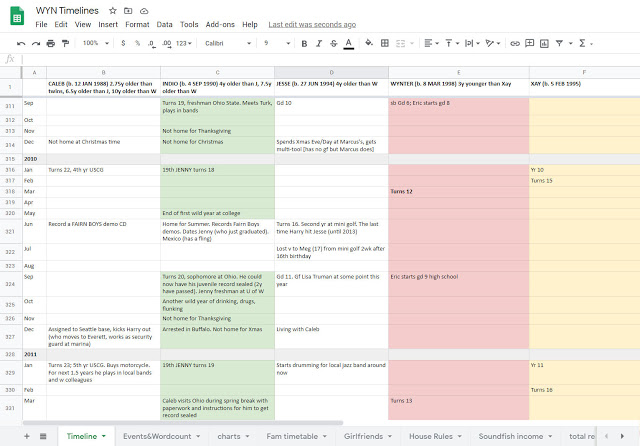Viewport: 640px width, 446px height.
Task: Click the Borders icon
Action: (x=385, y=44)
